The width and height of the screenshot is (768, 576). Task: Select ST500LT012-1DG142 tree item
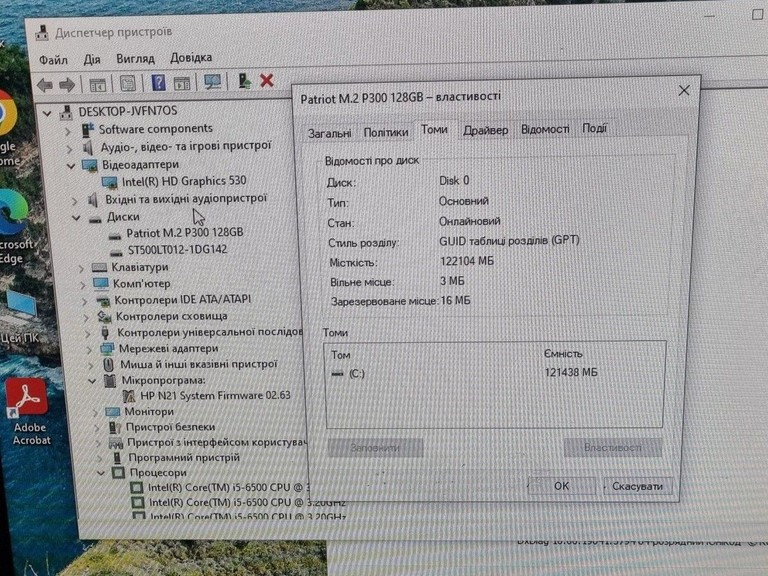coord(177,250)
